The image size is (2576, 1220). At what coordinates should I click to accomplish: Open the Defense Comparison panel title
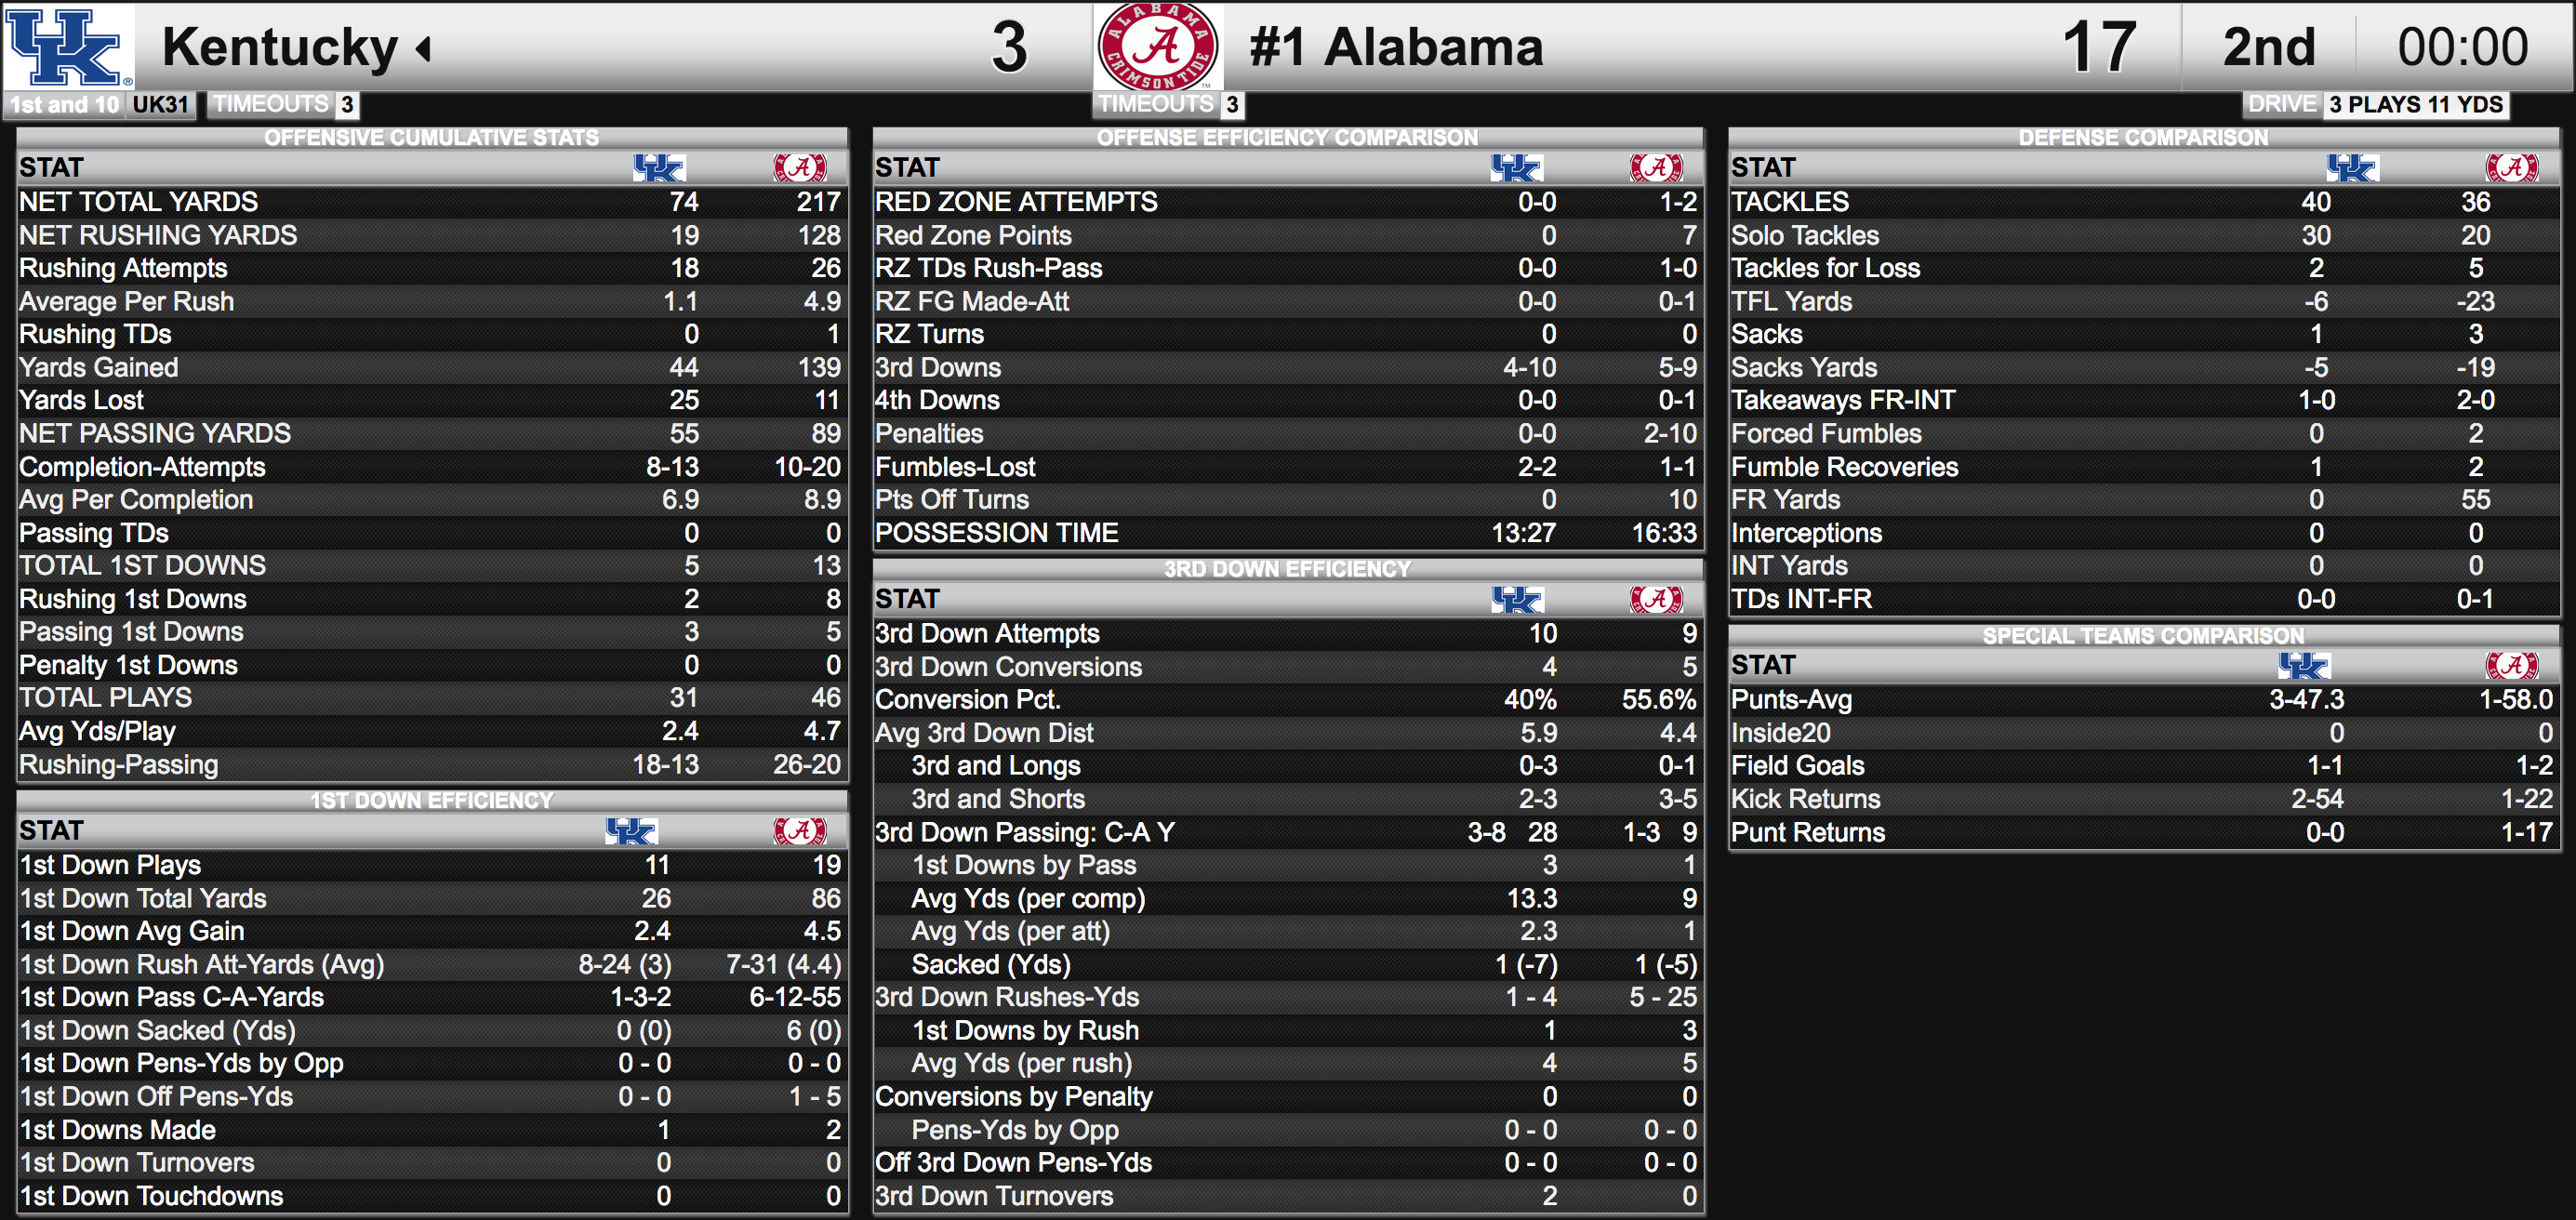[2143, 138]
